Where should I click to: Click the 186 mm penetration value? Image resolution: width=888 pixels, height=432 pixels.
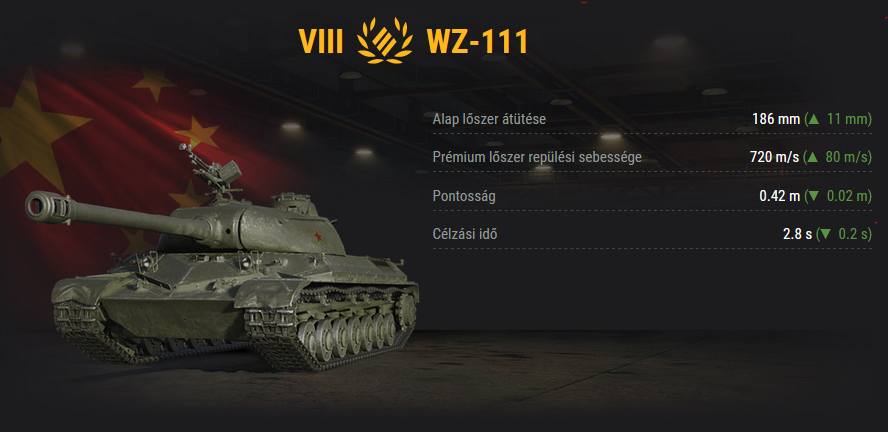[776, 119]
